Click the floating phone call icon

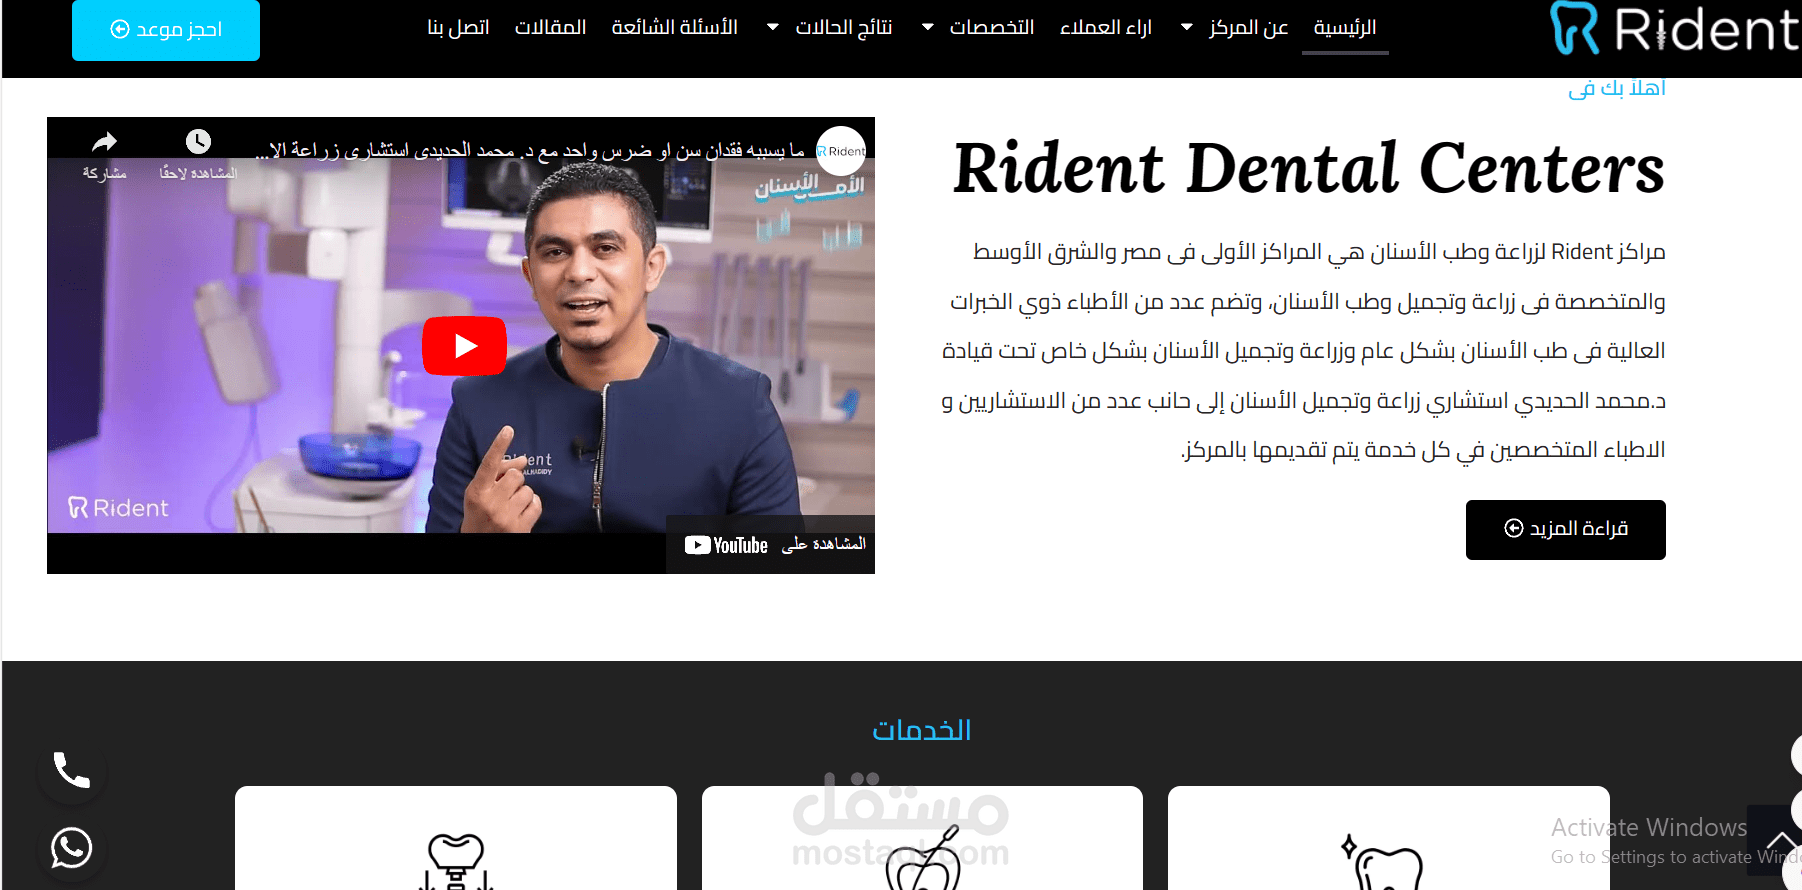coord(72,770)
